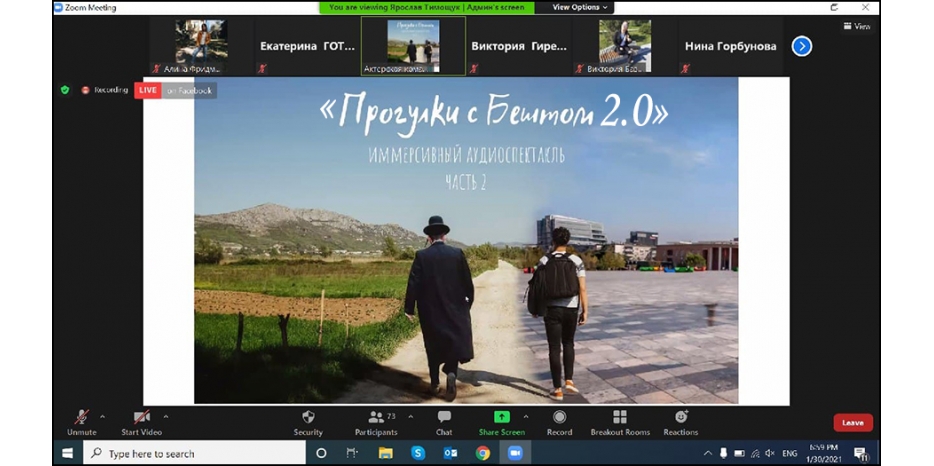Start Video with the camera button
The height and width of the screenshot is (466, 934).
point(142,423)
